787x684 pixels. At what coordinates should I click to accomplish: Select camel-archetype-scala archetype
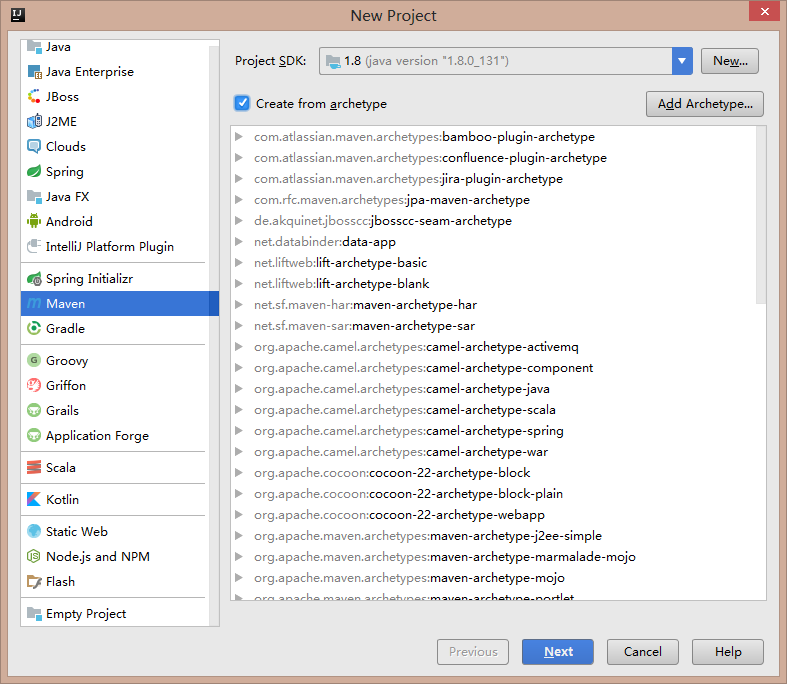click(x=405, y=410)
